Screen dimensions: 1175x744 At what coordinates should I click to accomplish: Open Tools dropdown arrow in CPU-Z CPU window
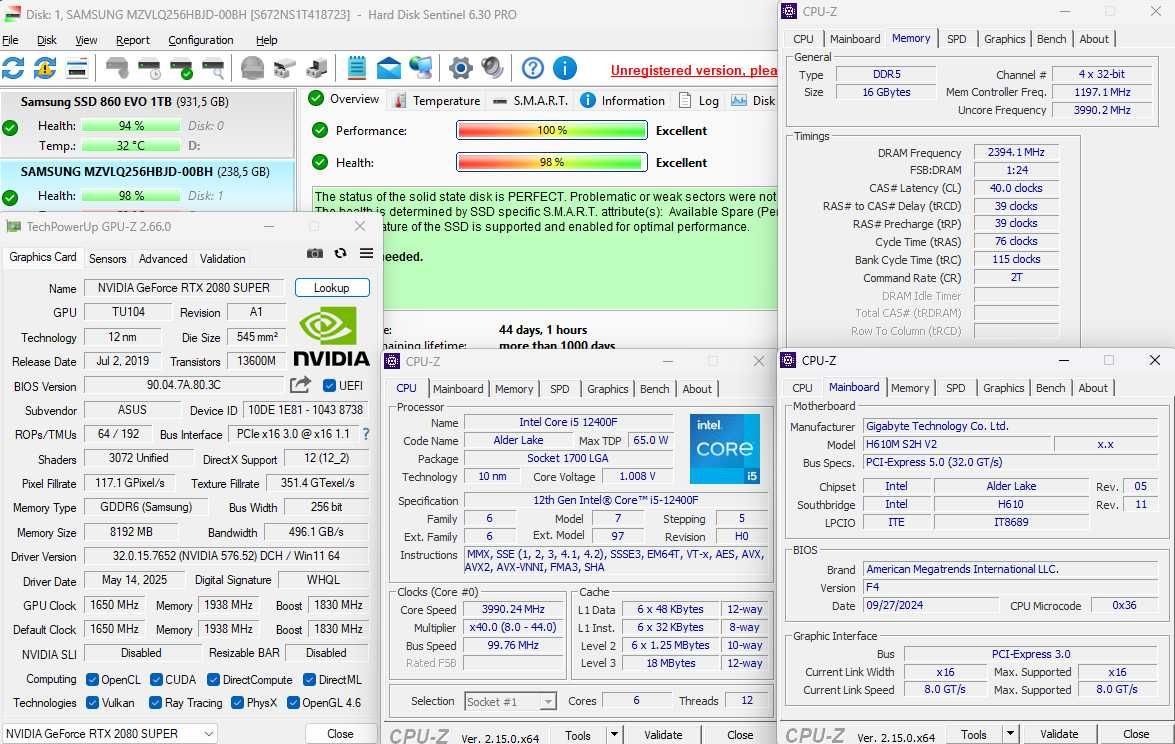click(614, 735)
